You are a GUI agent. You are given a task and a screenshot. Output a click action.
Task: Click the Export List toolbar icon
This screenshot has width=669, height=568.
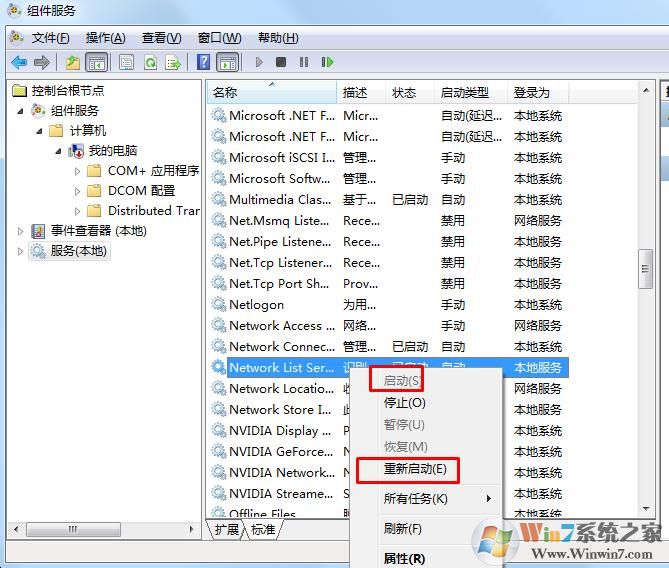click(173, 63)
